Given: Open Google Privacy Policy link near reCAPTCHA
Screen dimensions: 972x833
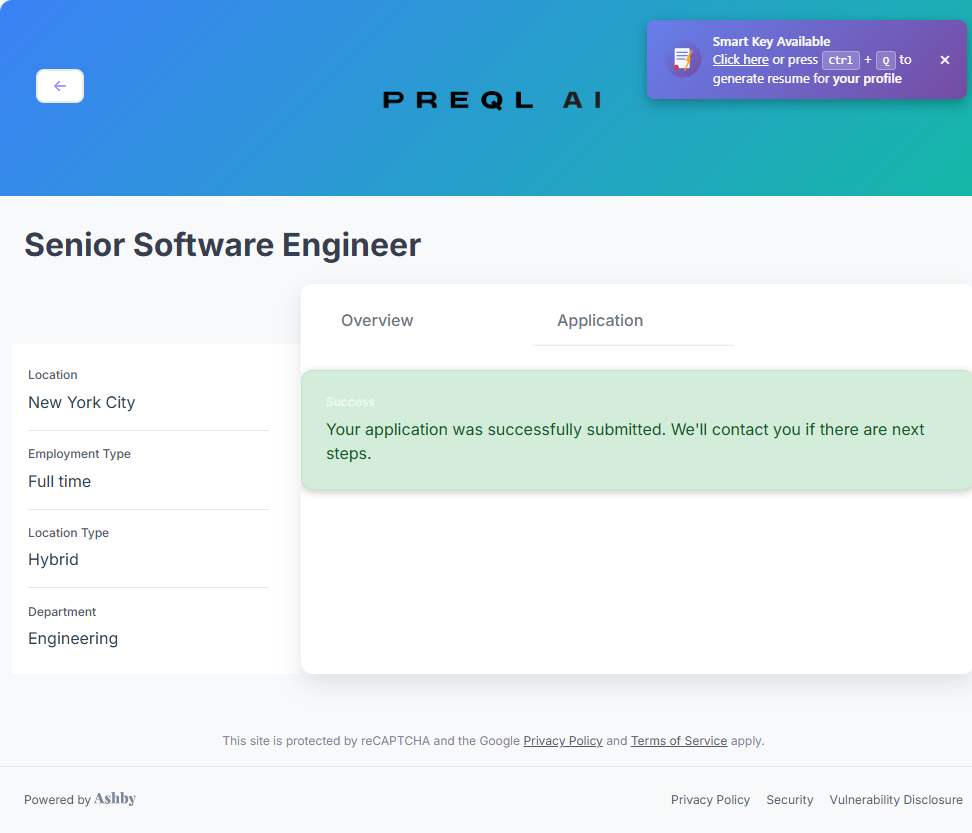Looking at the screenshot, I should click(563, 741).
